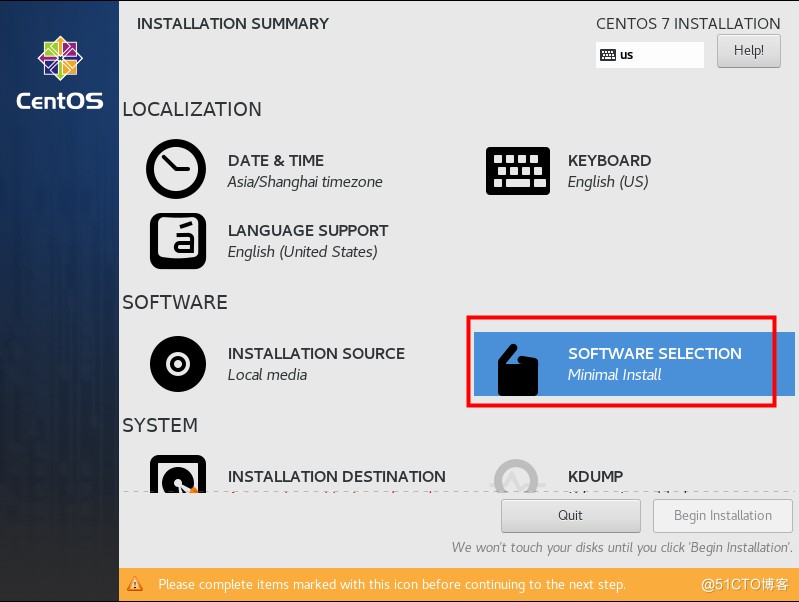Select SOFTWARE SELECTION label
This screenshot has width=799, height=602.
tap(655, 353)
